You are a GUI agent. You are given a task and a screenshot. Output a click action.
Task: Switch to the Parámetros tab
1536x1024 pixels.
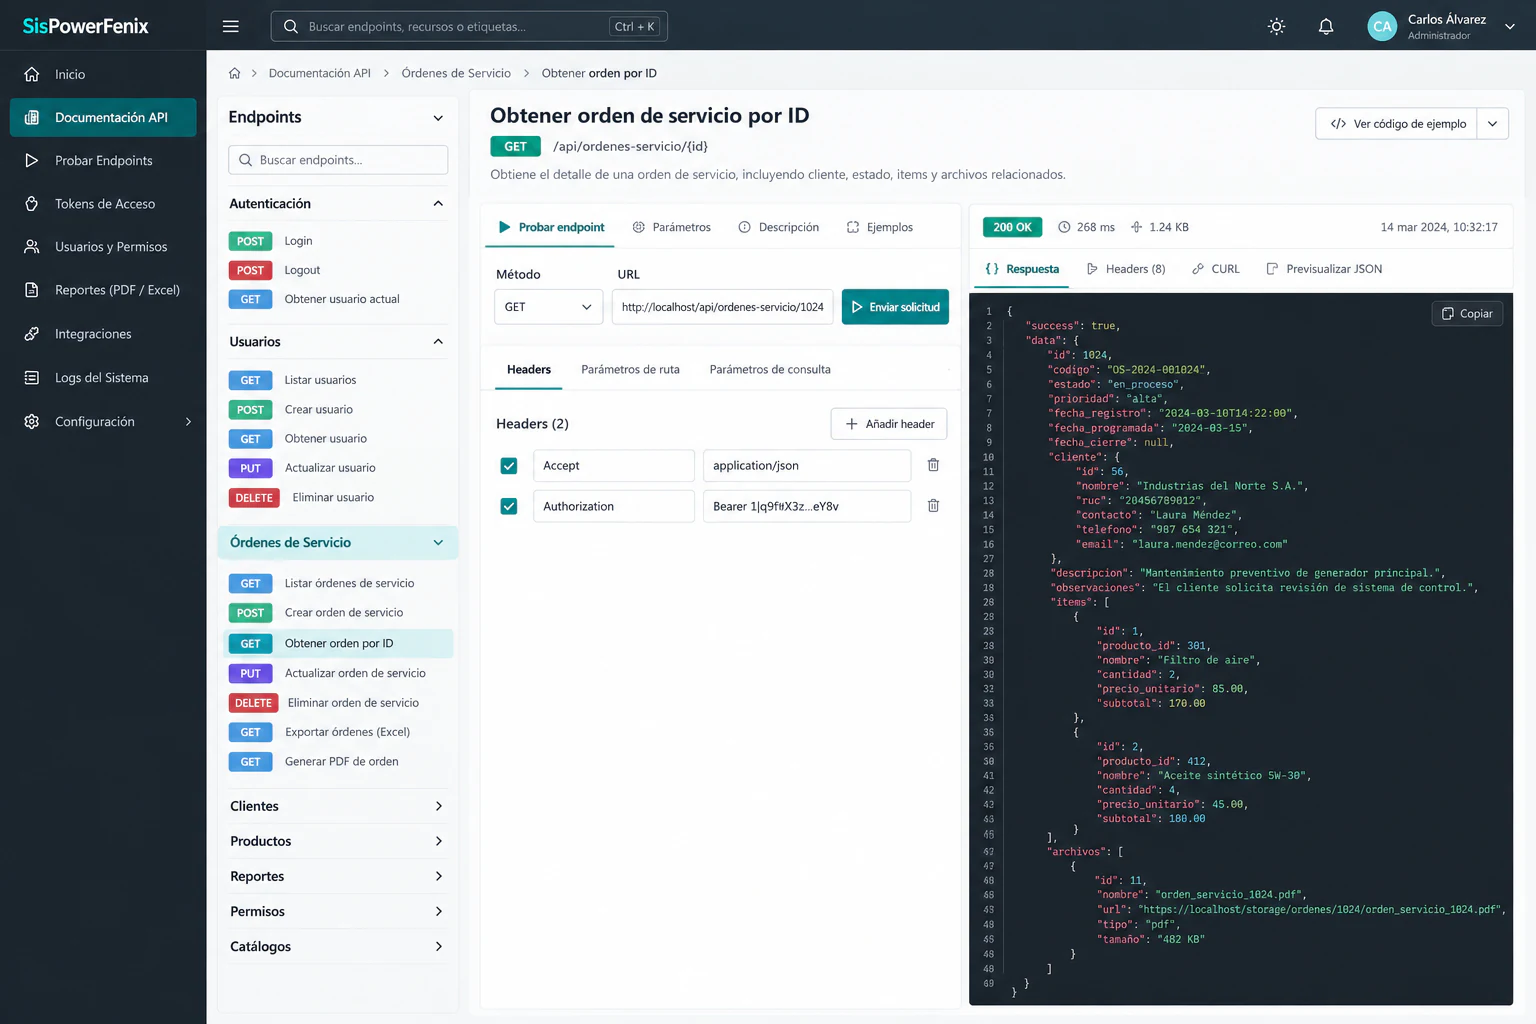[x=672, y=227]
